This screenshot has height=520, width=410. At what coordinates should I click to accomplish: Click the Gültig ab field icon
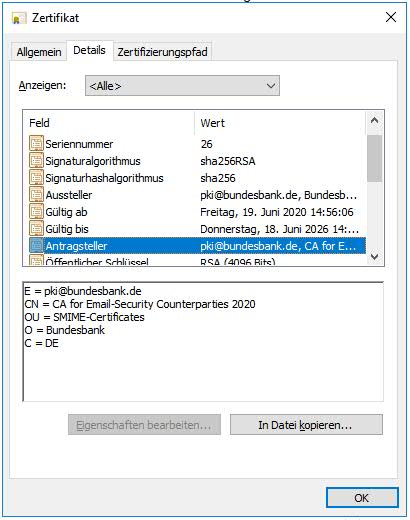tap(36, 212)
